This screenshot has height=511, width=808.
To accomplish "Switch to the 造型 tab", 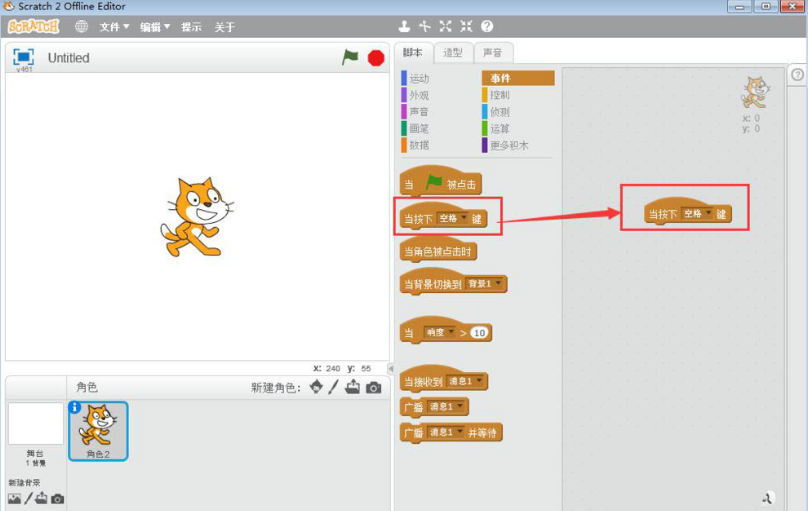I will pos(452,53).
